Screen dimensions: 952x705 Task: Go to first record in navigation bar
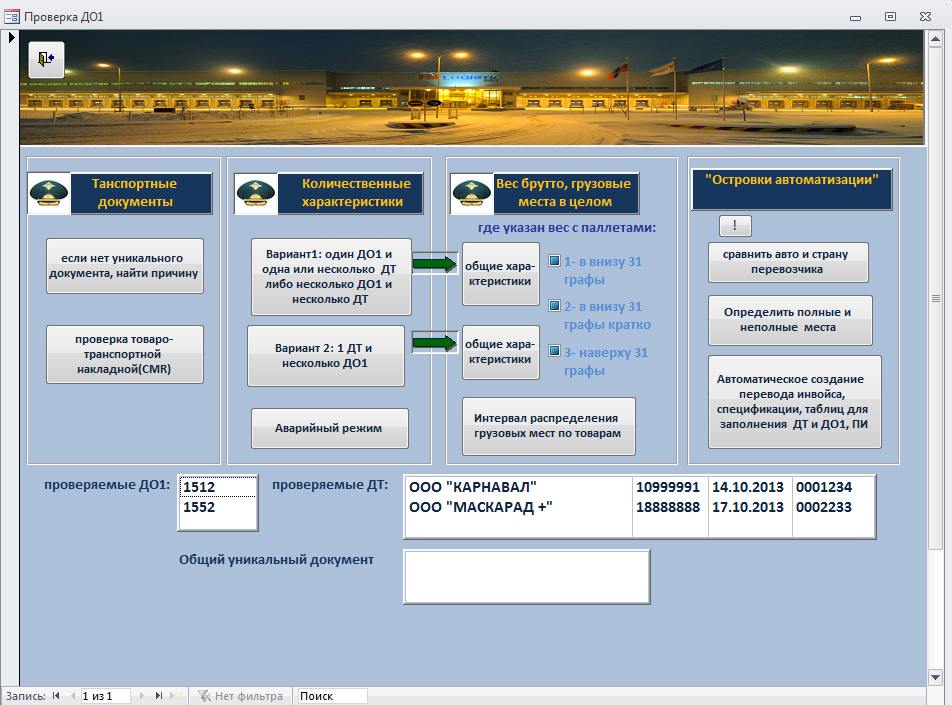coord(56,696)
